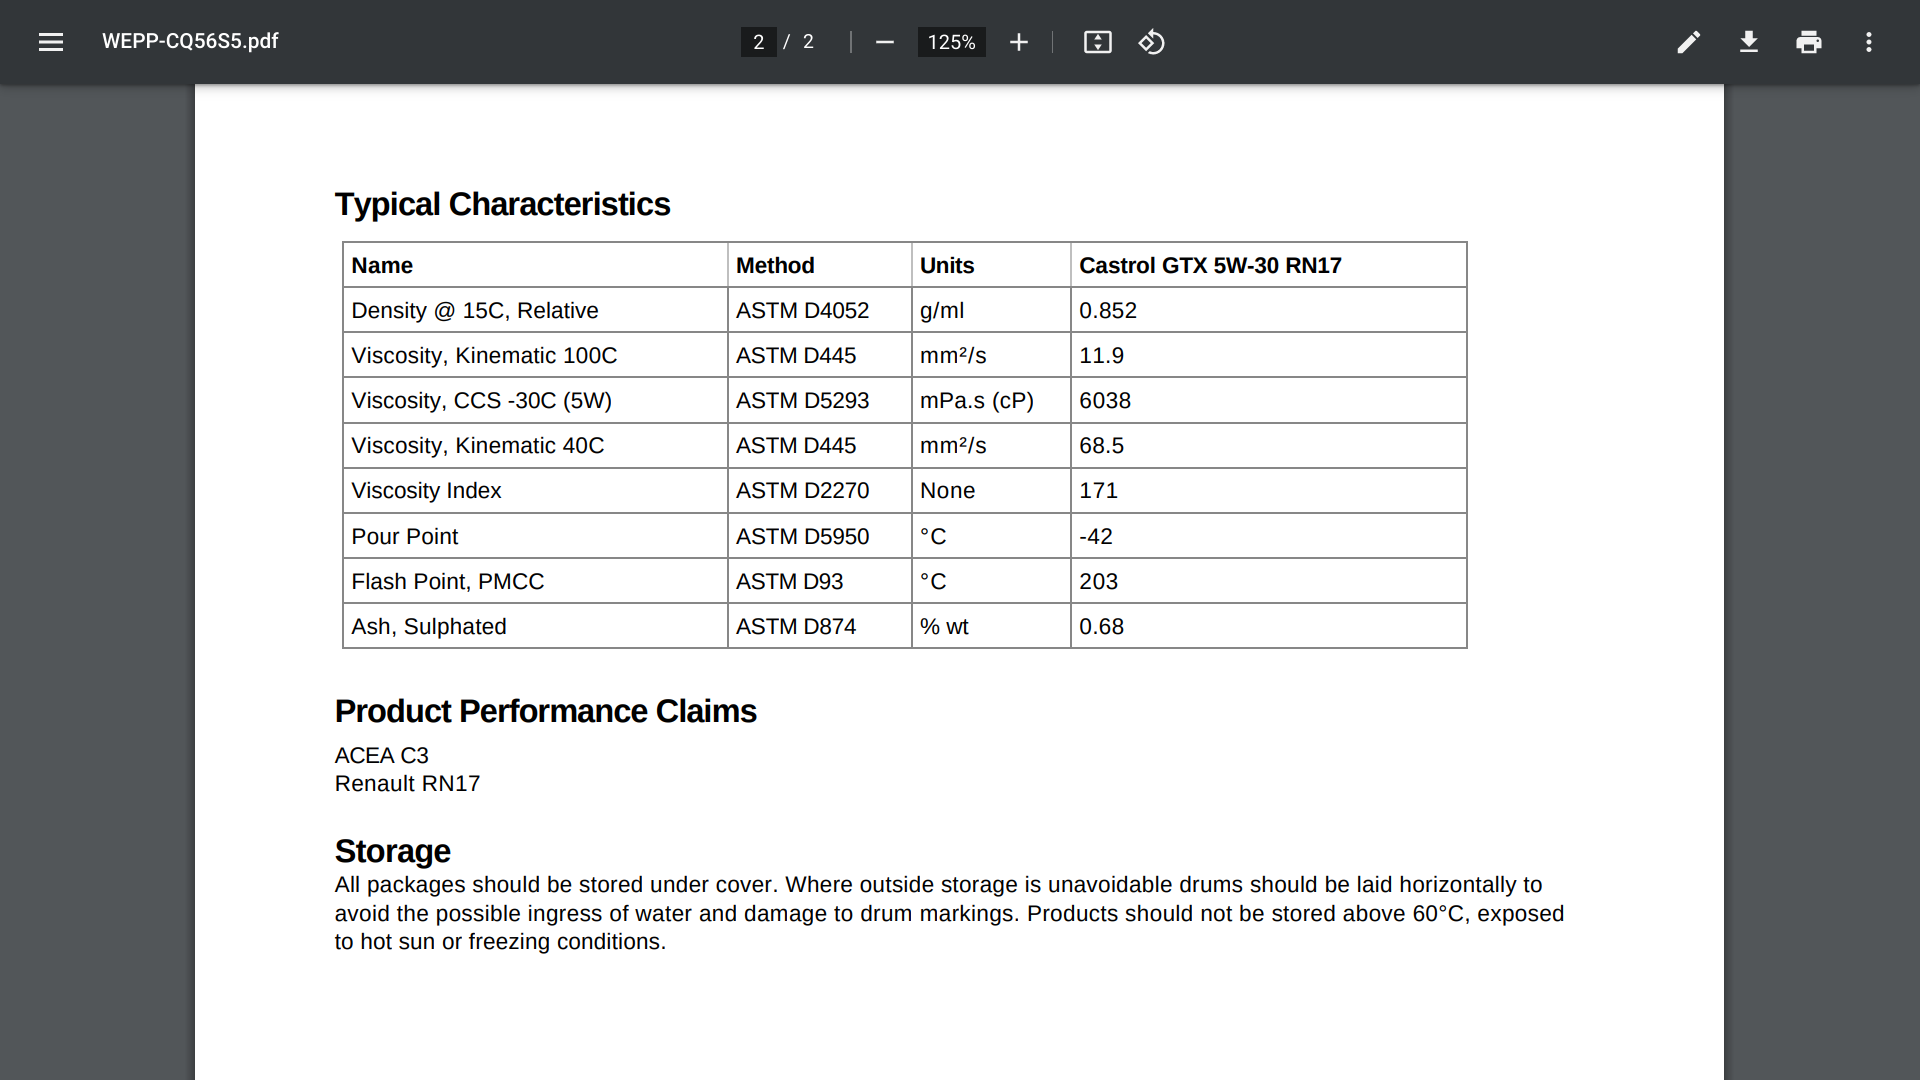Viewport: 1920px width, 1080px height.
Task: Open the more actions three-dot menu
Action: click(1868, 42)
